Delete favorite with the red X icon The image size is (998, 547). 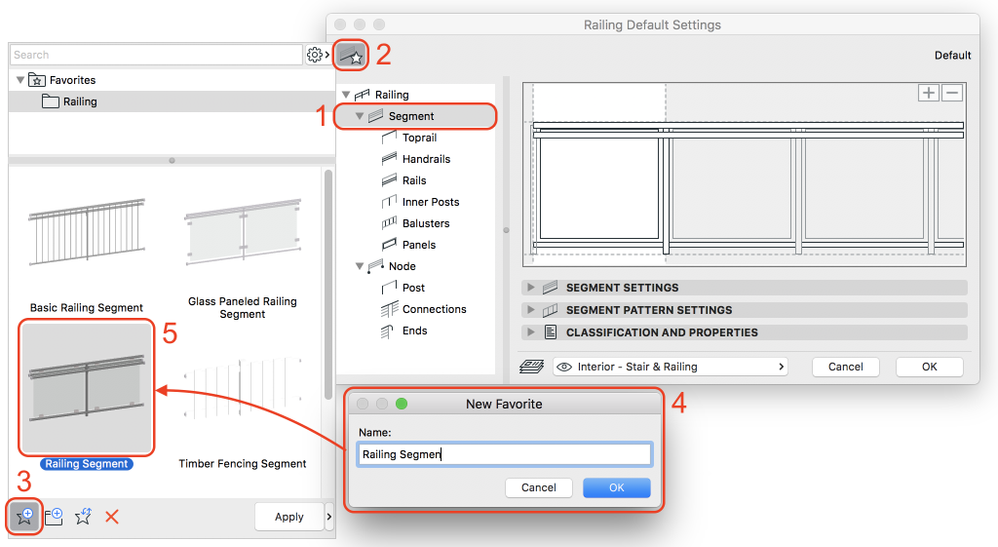click(x=112, y=516)
